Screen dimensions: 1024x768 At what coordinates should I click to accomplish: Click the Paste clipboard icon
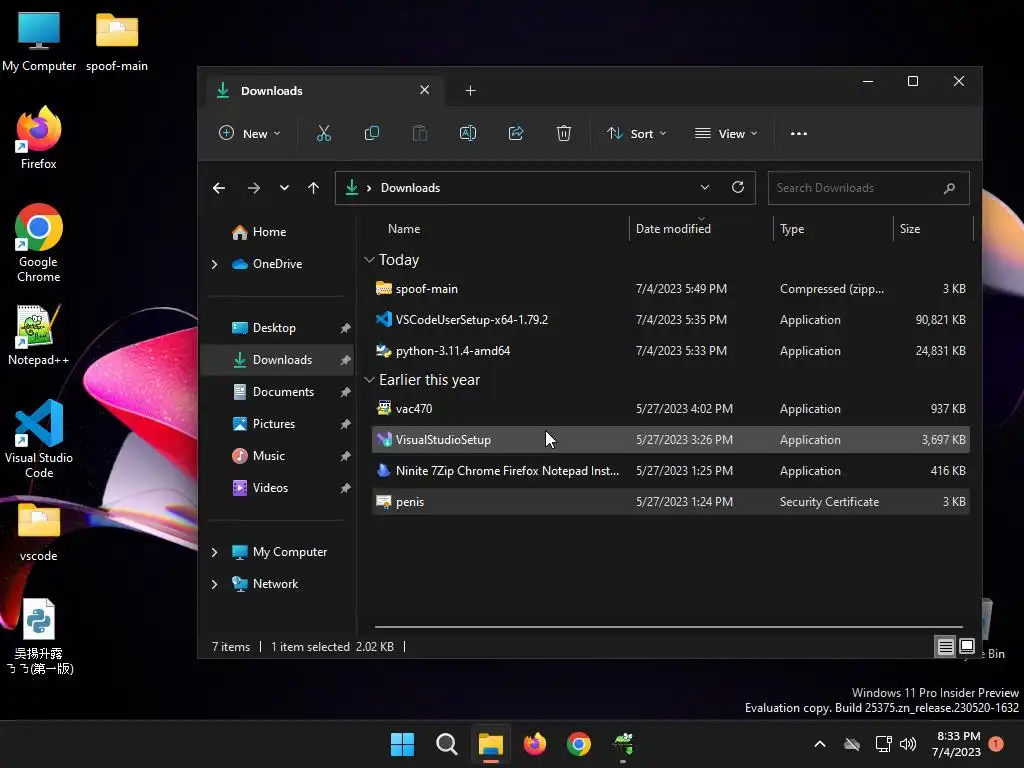(420, 133)
